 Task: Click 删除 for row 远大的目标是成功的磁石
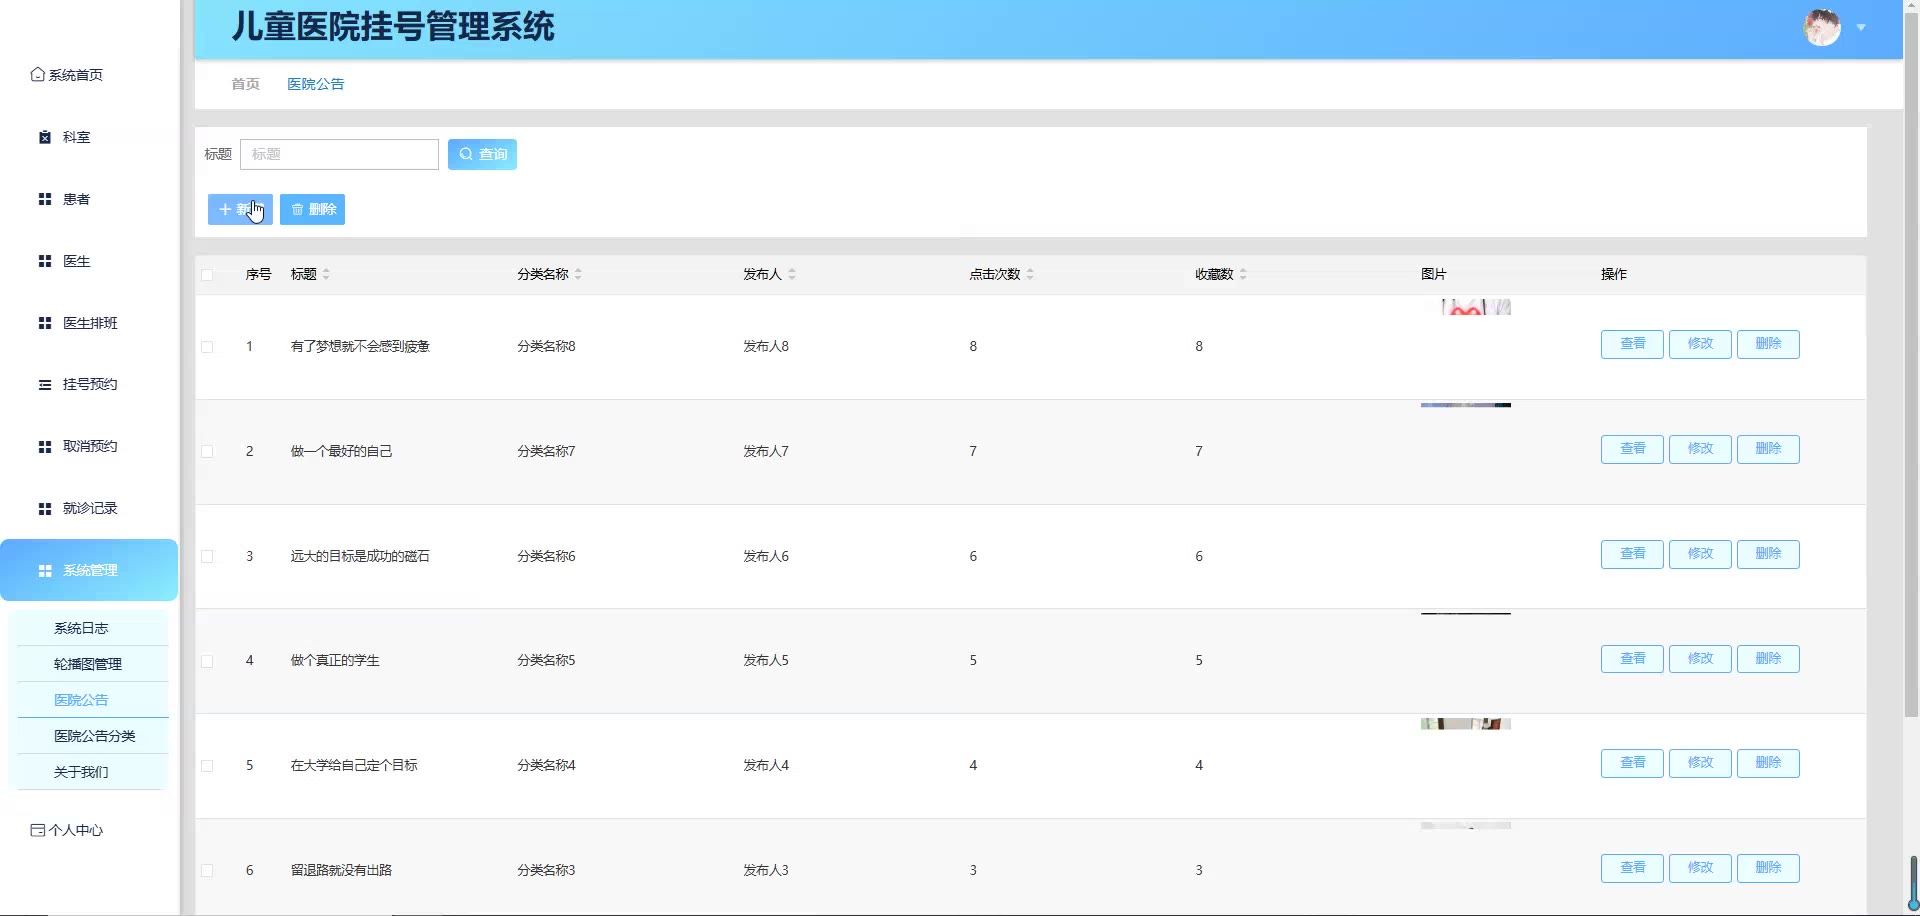1768,554
